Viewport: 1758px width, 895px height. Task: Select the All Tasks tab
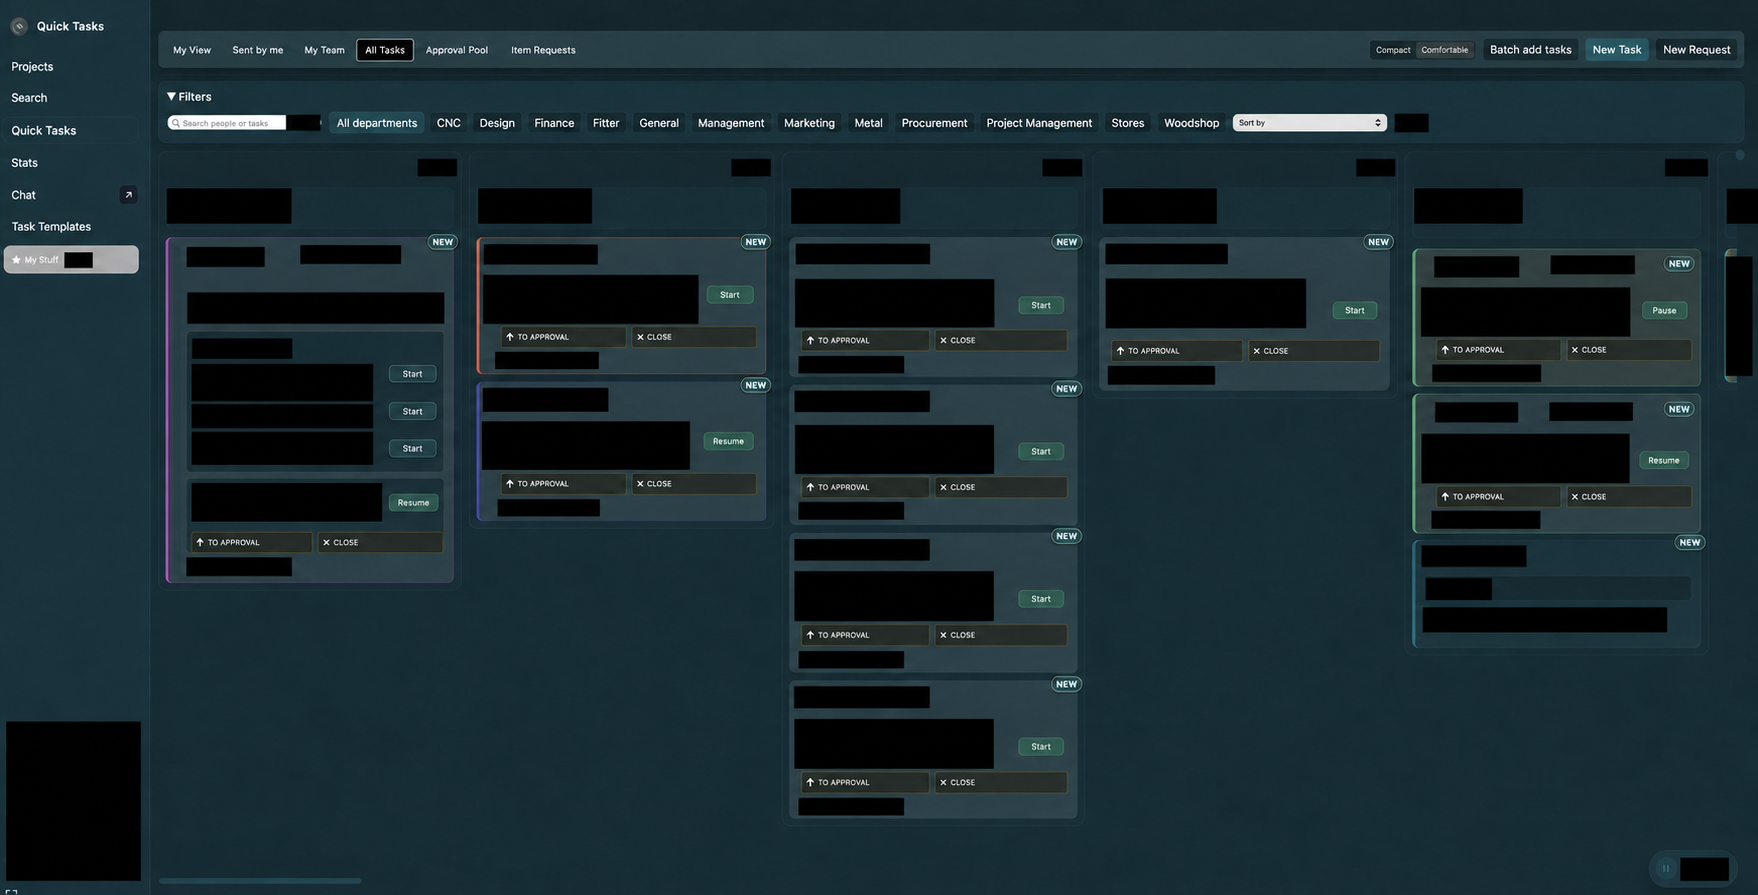(x=385, y=50)
